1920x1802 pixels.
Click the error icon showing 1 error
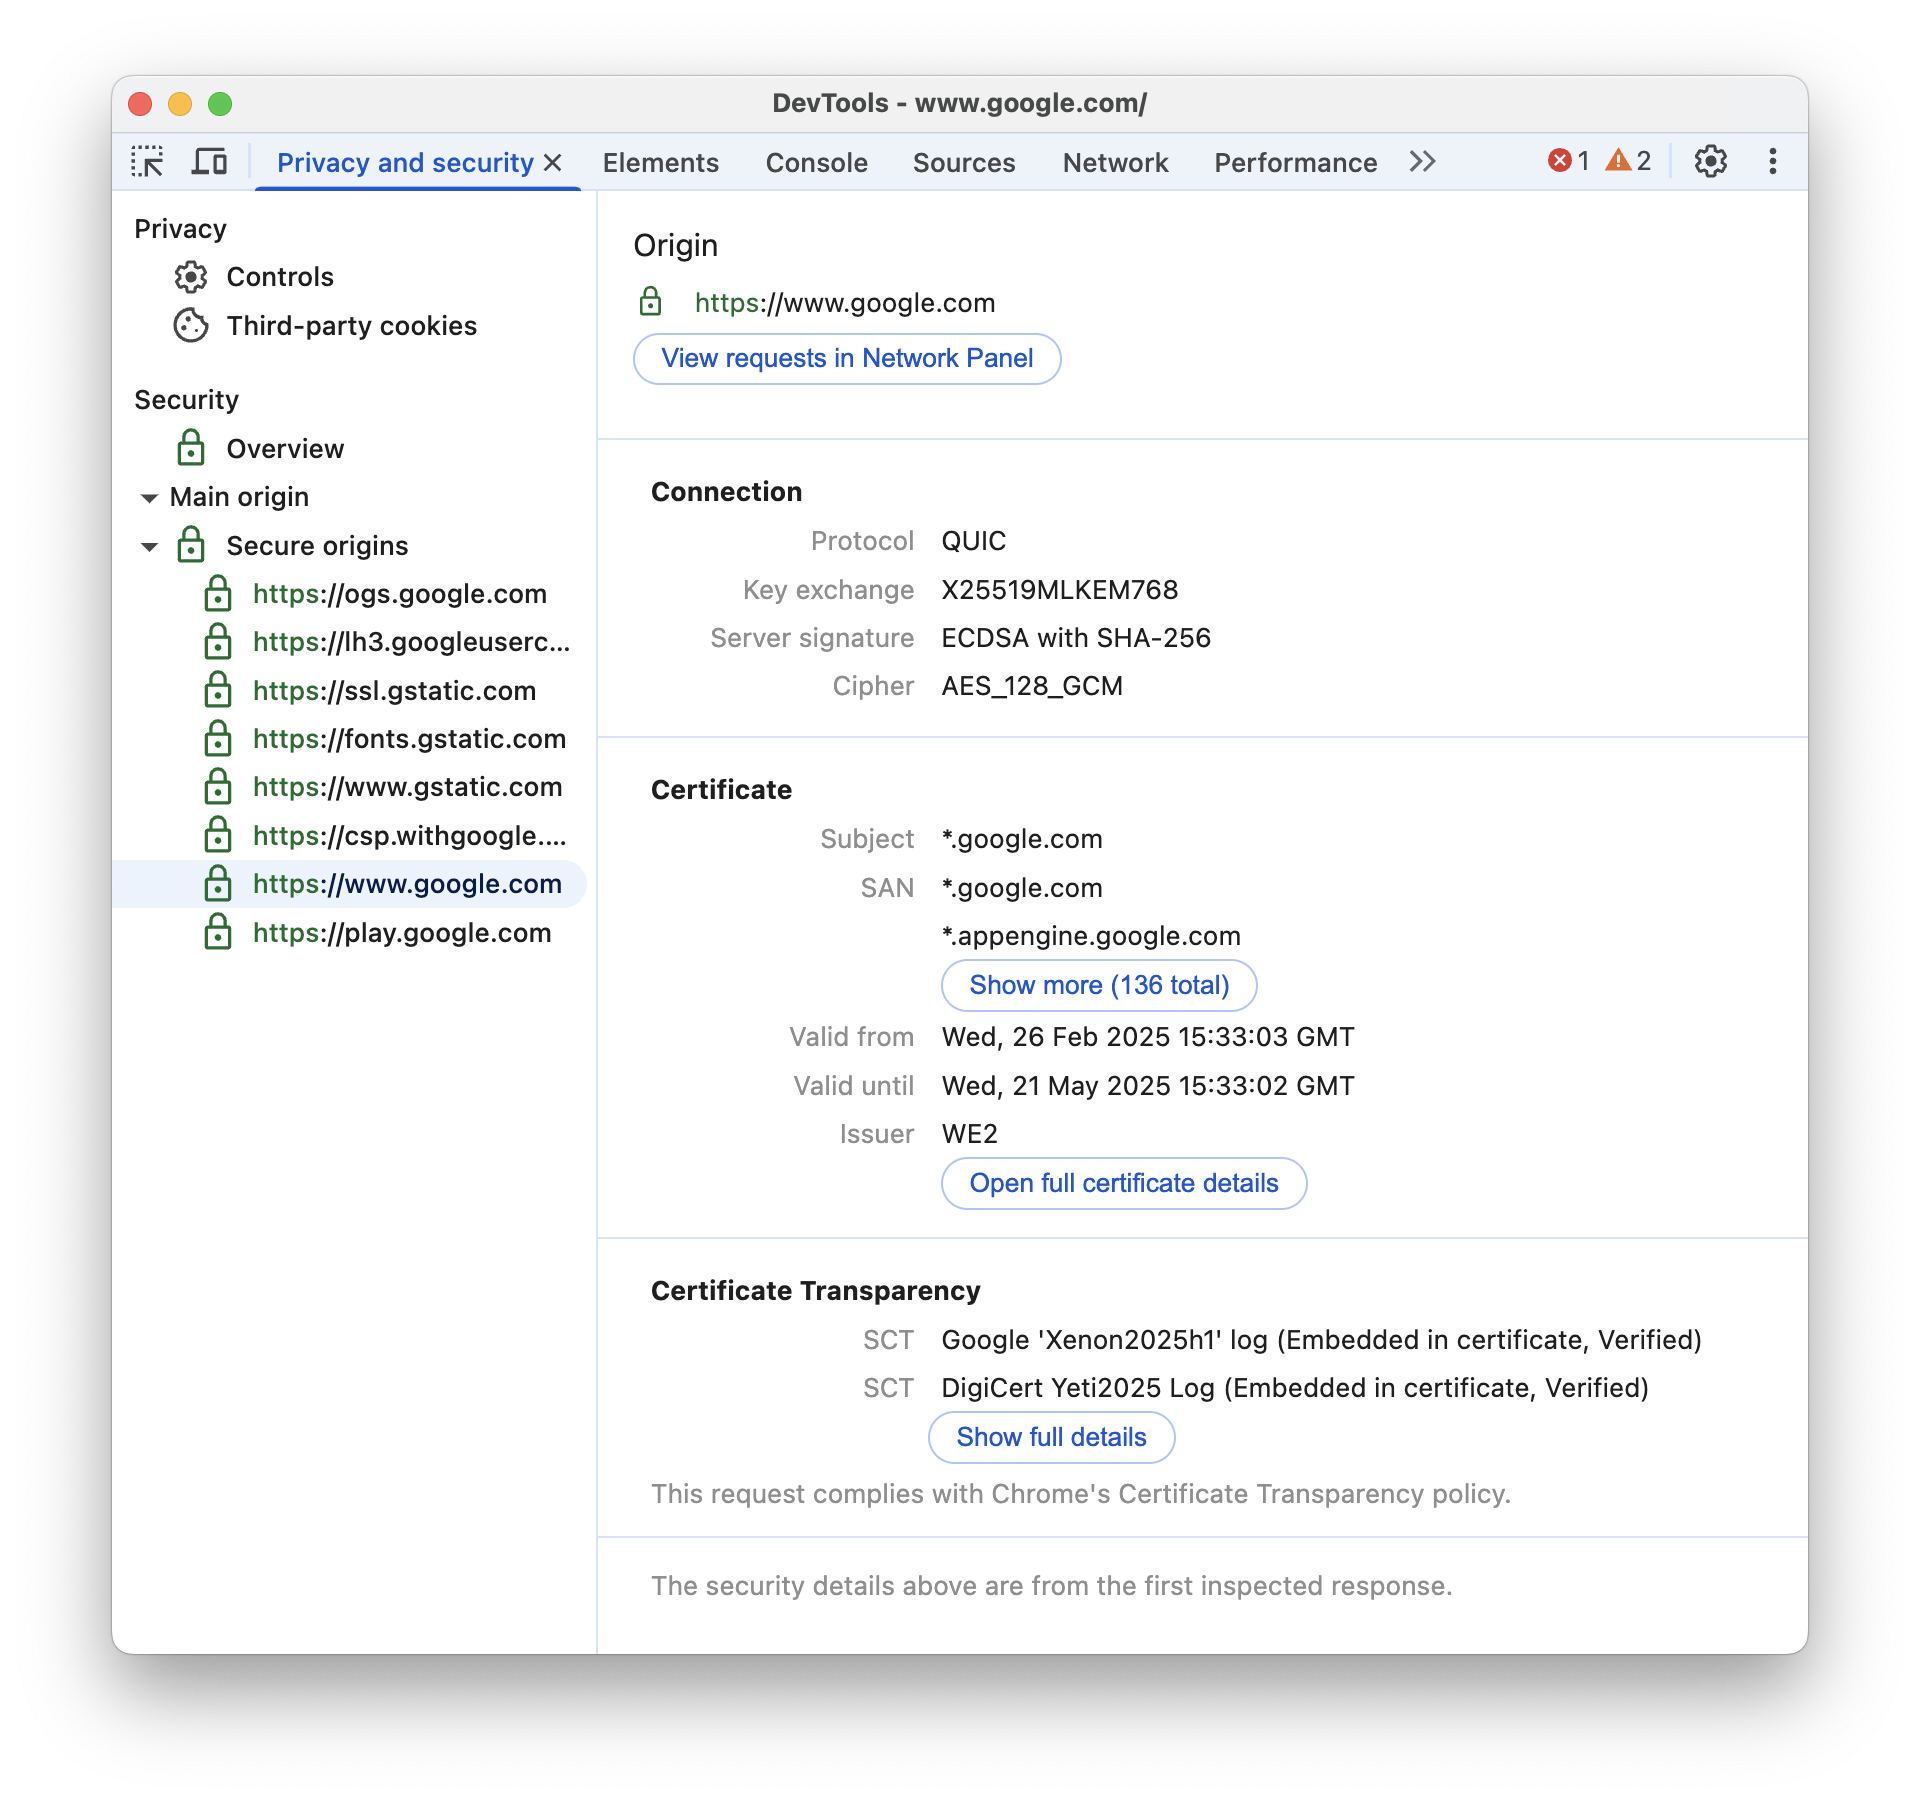coord(1564,161)
